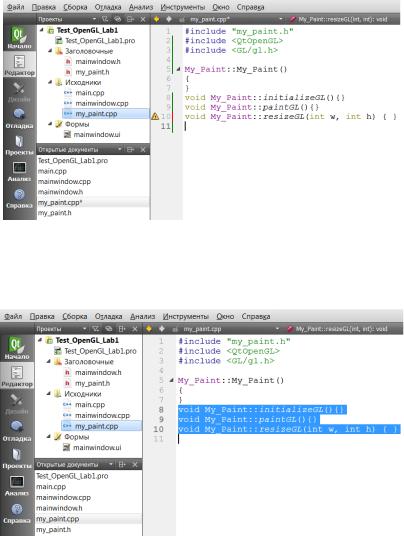Viewport: 404px width, 536px height.
Task: Close the lower Проекты panel
Action: tap(135, 329)
